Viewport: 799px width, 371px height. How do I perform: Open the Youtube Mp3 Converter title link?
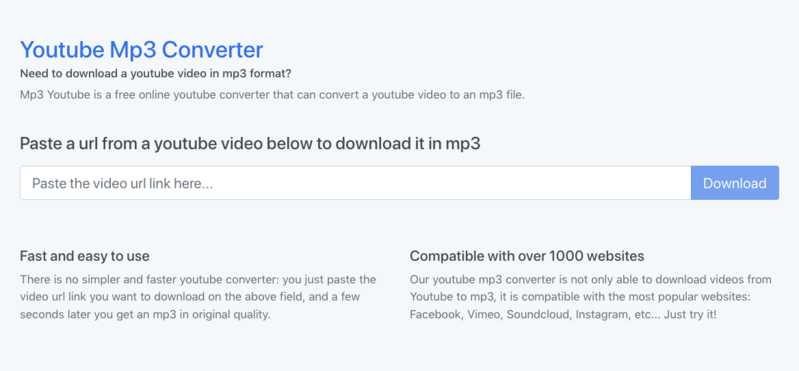[142, 50]
